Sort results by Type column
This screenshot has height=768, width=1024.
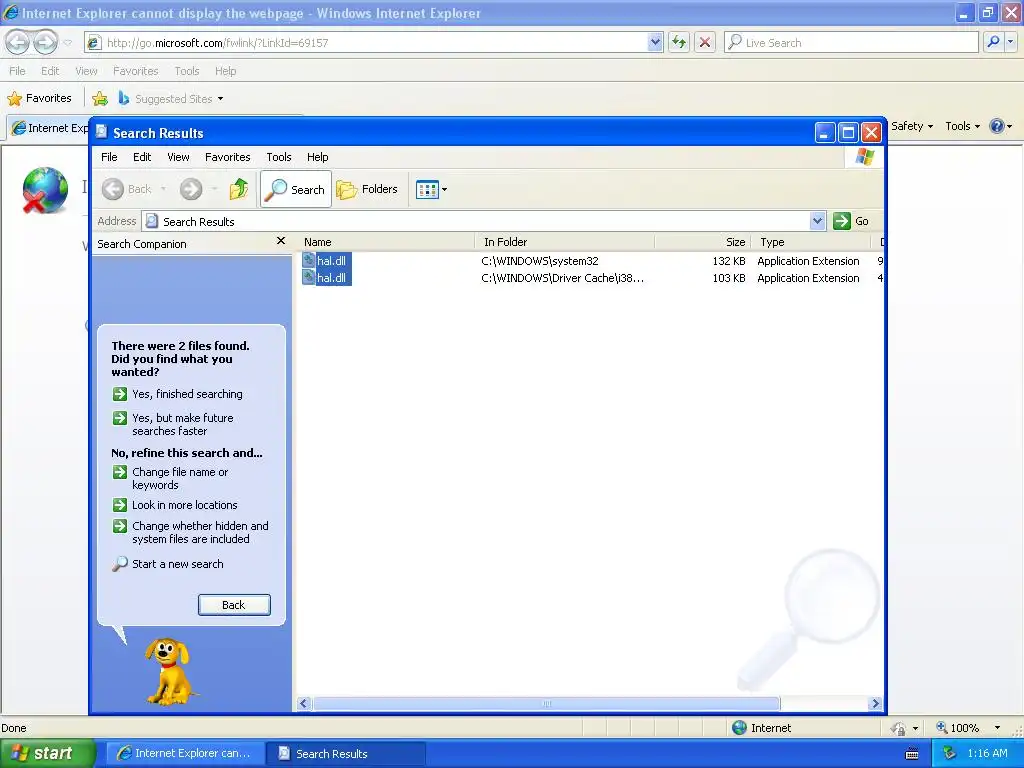tap(811, 242)
